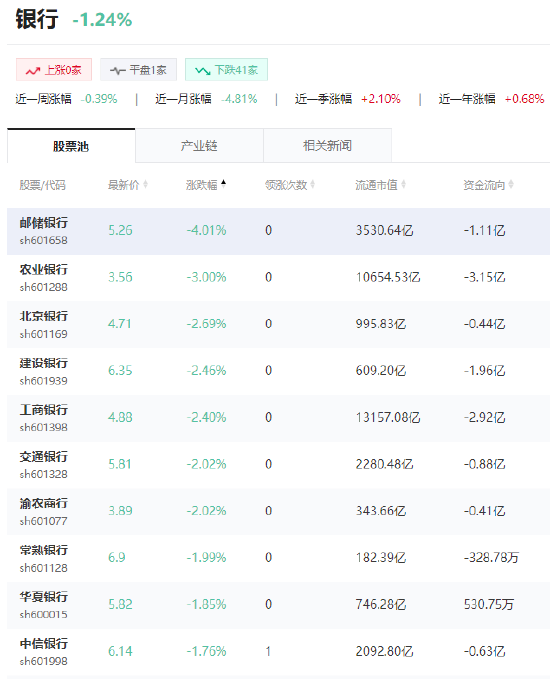Click the 资金流向 column header text
The height and width of the screenshot is (679, 550).
pyautogui.click(x=484, y=185)
